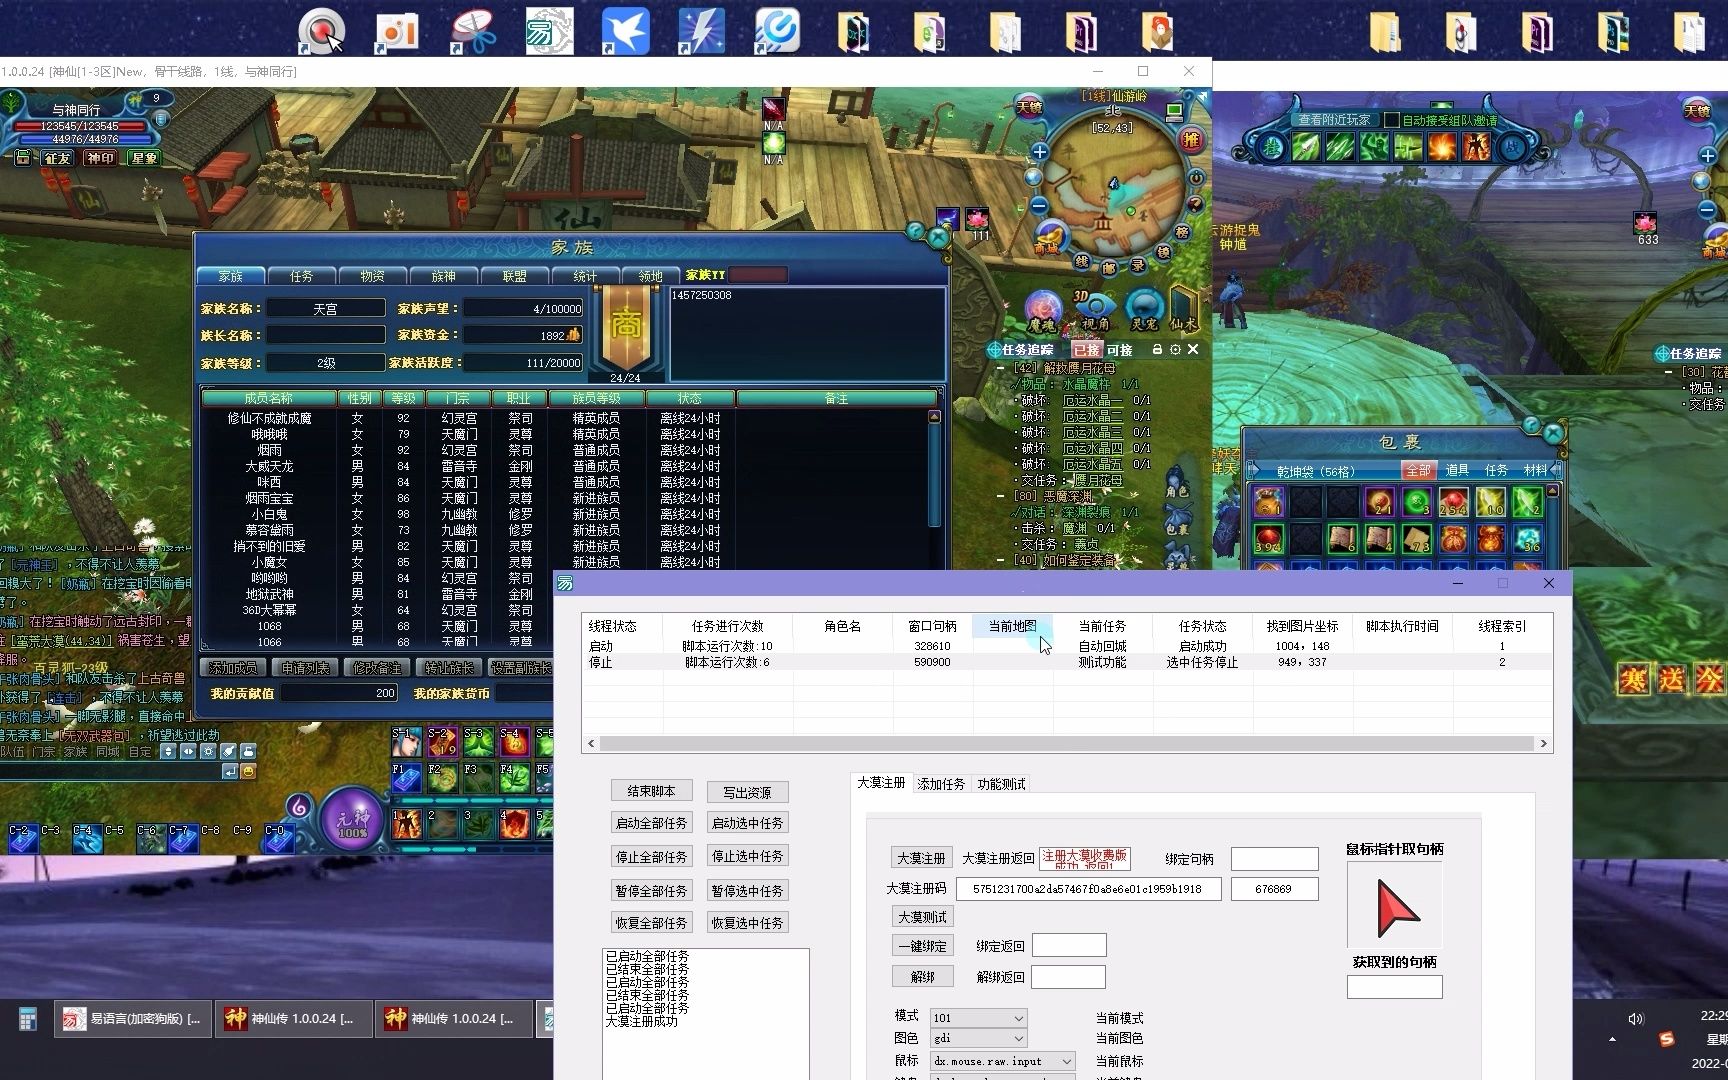Screen dimensions: 1728x1080
Task: Click 一键绑定 button
Action: tap(922, 945)
